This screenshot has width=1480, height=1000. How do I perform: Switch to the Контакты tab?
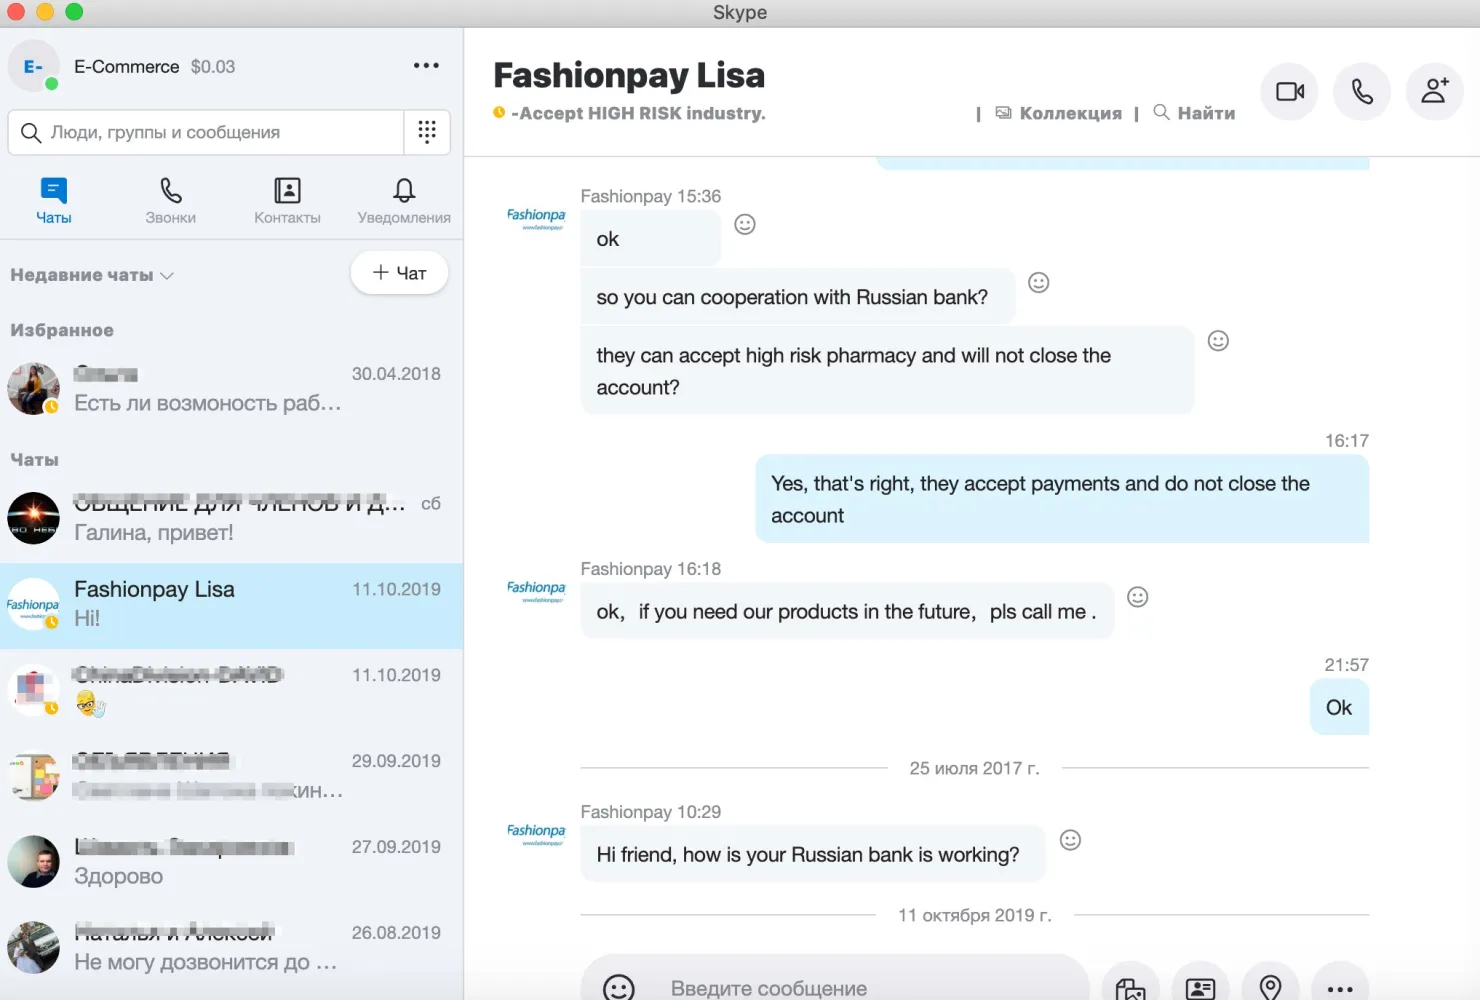(x=287, y=200)
